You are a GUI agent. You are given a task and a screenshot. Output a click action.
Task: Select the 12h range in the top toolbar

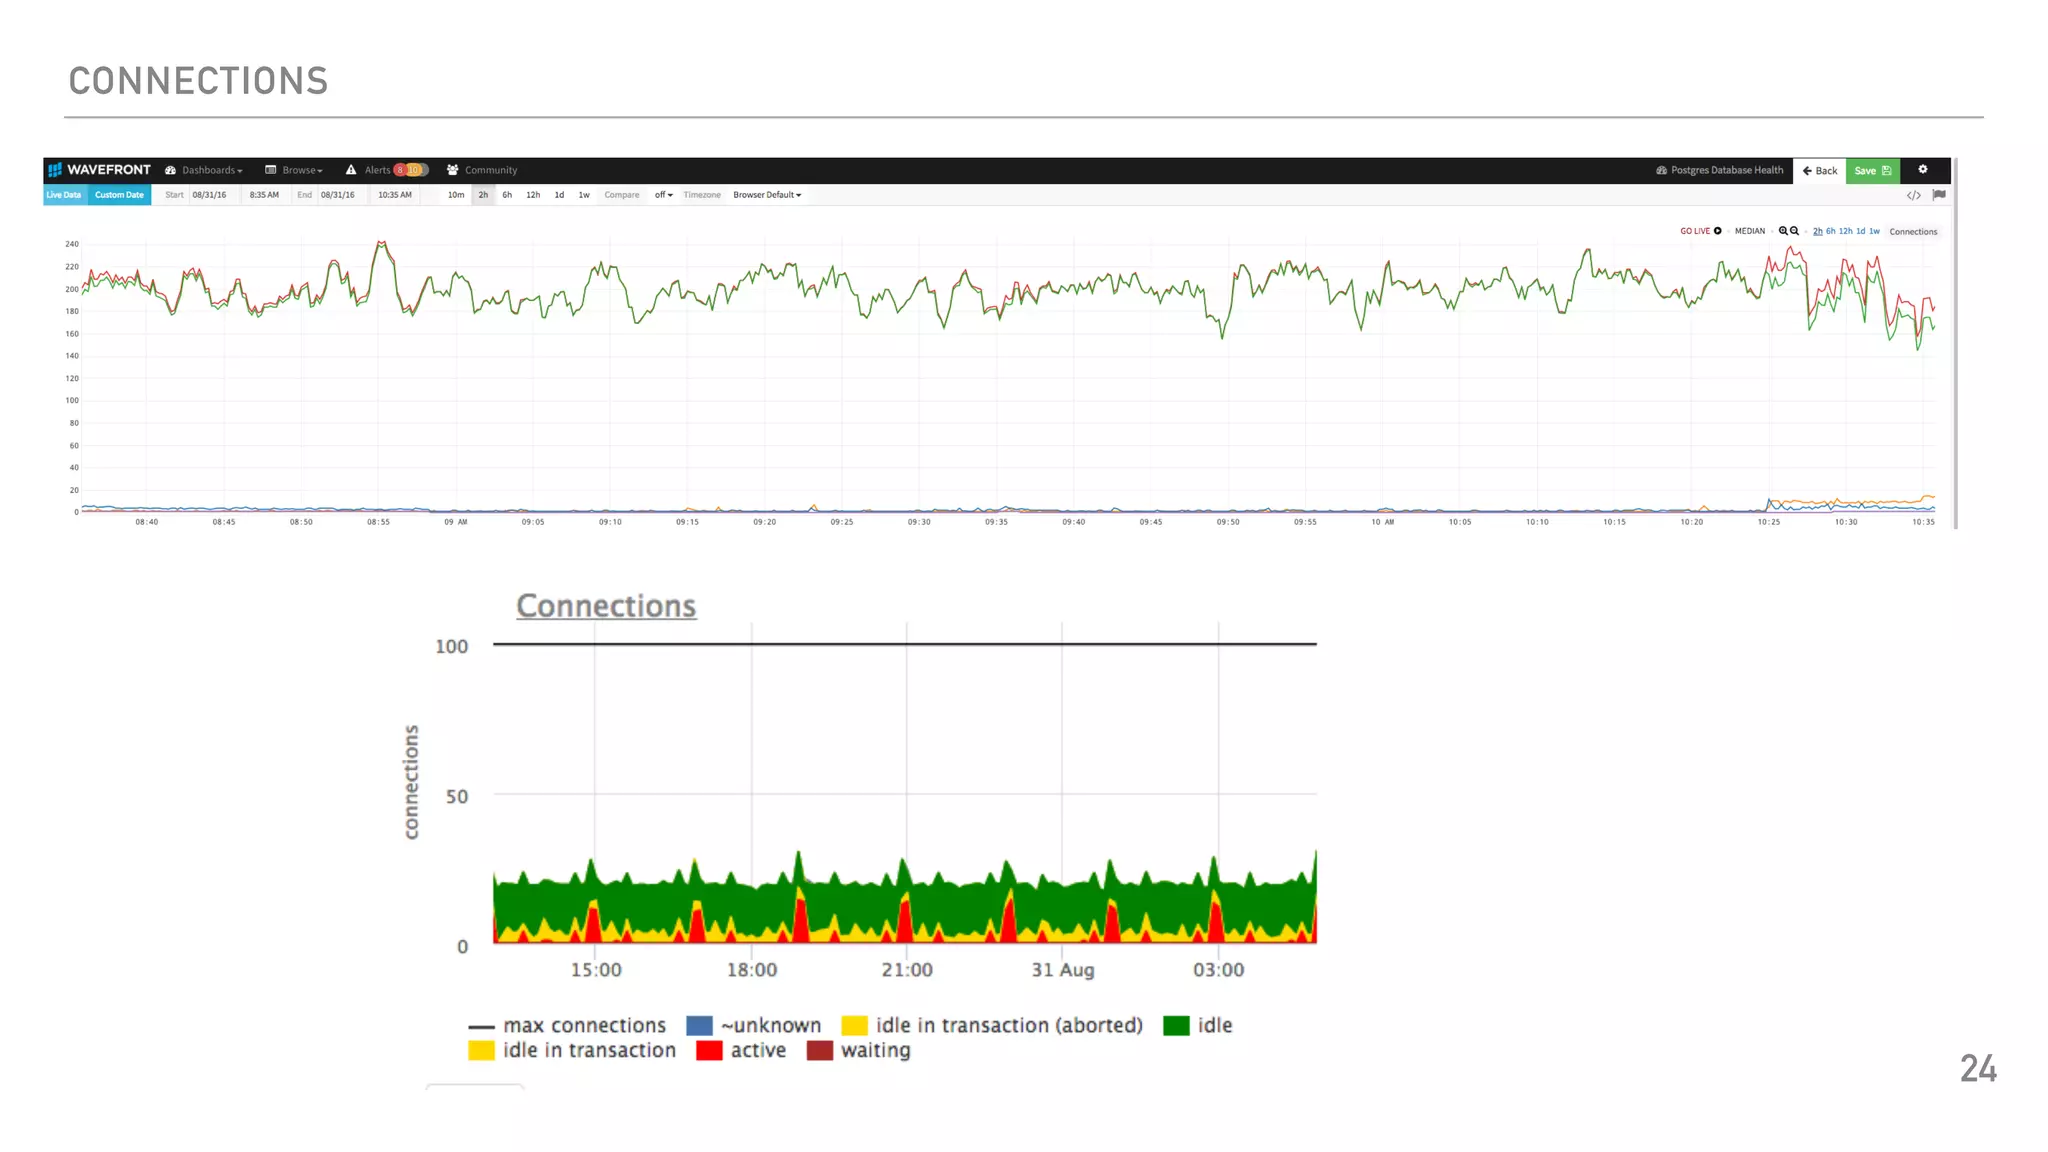(533, 195)
